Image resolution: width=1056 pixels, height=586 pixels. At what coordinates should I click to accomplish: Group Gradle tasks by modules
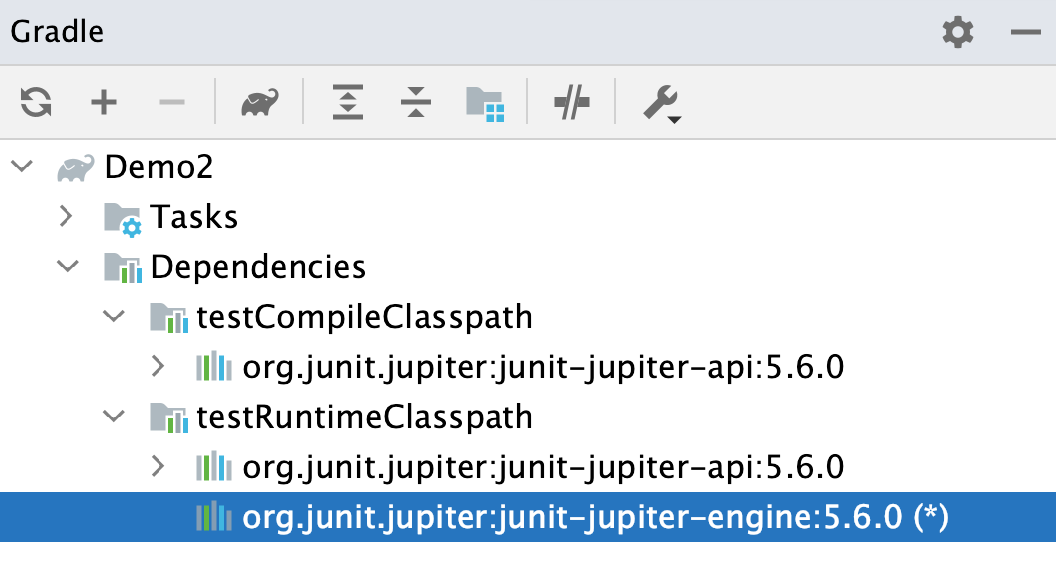490,102
